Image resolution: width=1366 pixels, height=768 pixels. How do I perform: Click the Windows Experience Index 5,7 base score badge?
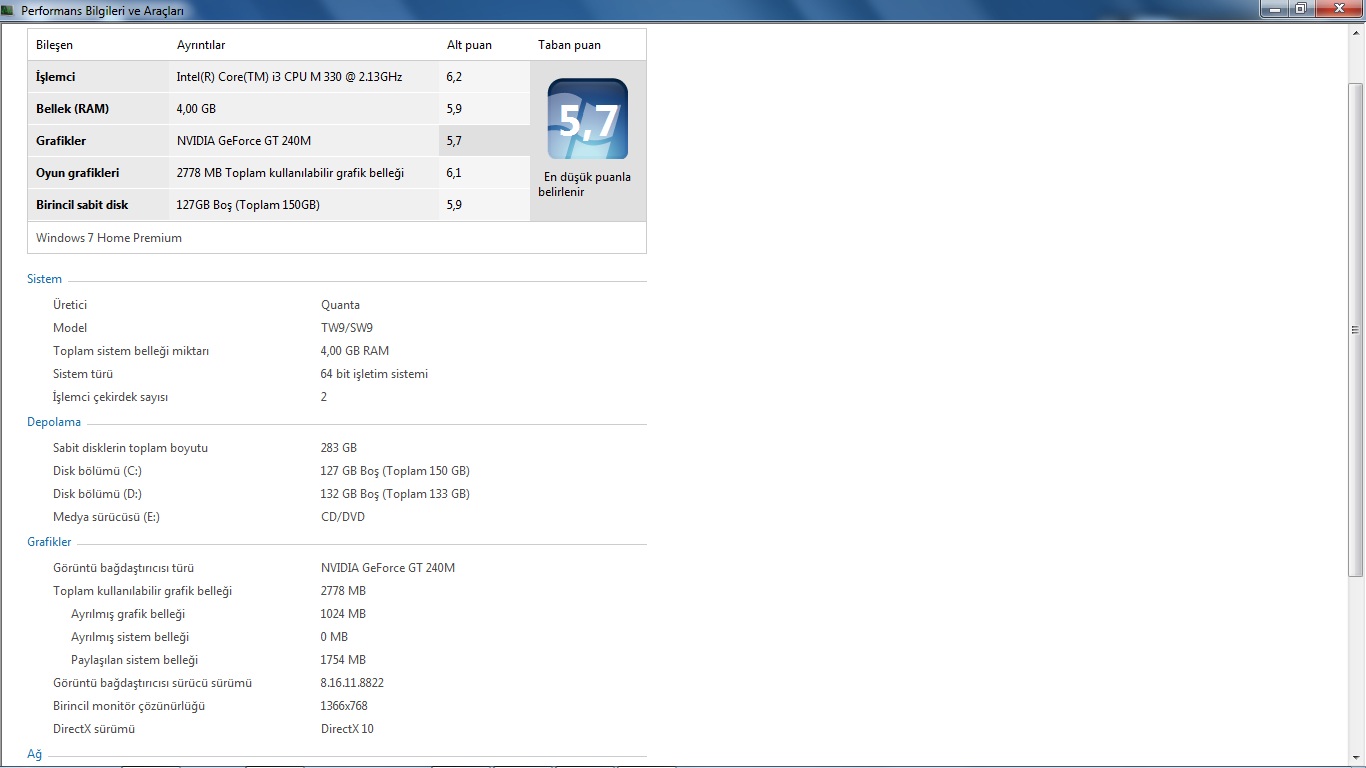point(588,119)
